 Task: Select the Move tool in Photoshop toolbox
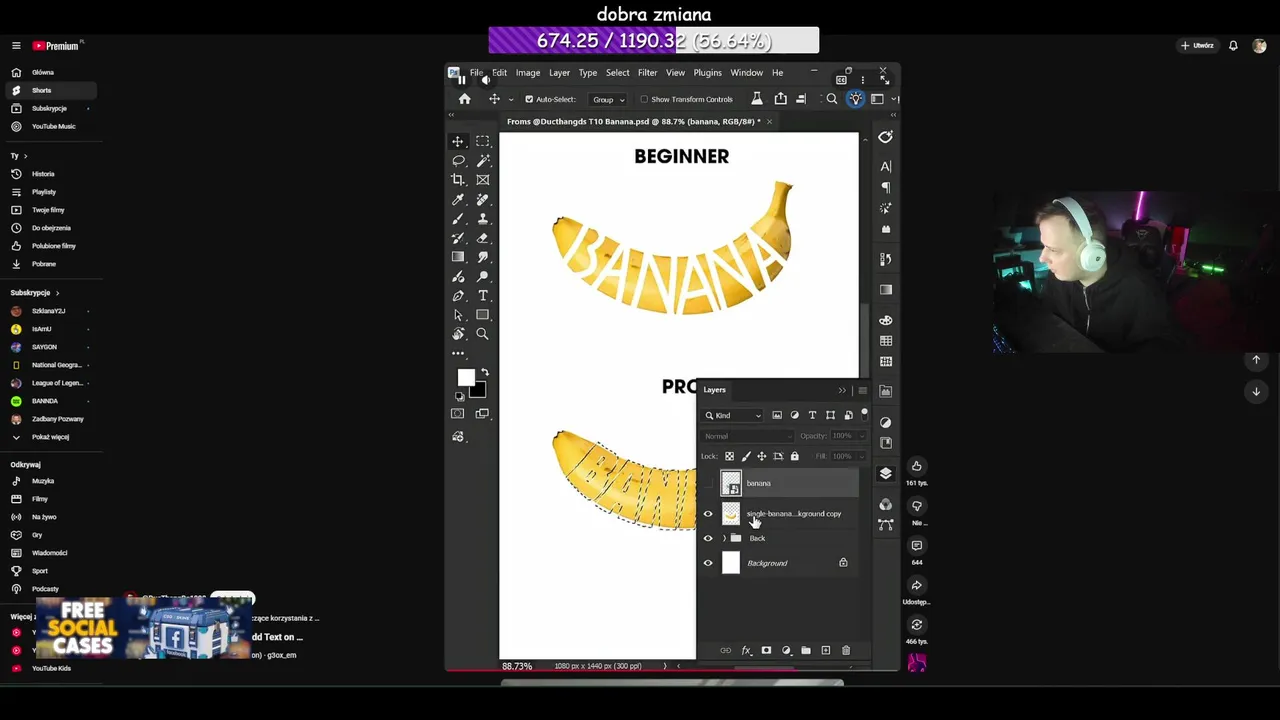pos(458,141)
